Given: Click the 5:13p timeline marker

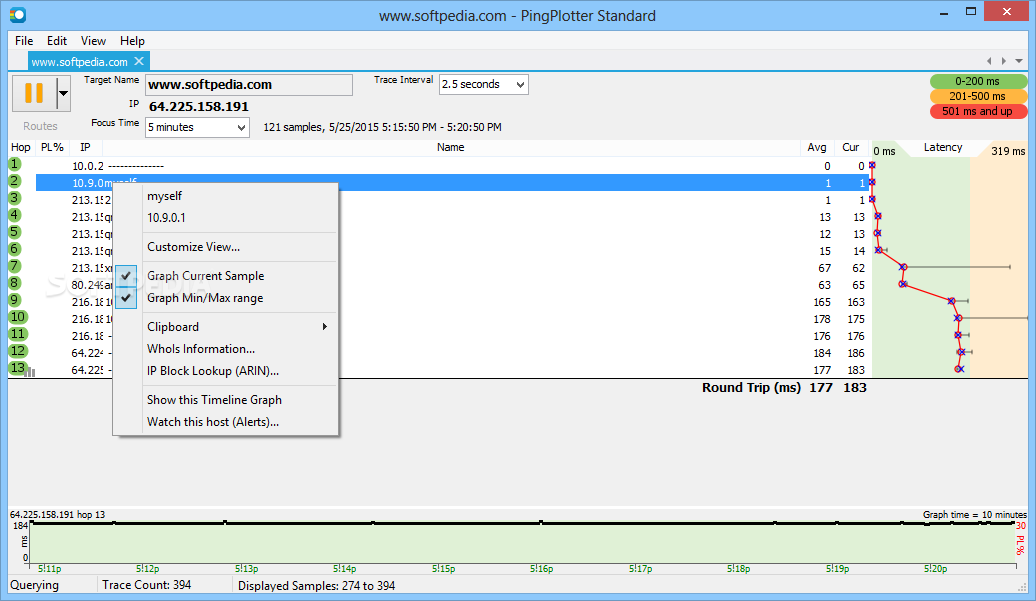Looking at the screenshot, I should pos(246,569).
